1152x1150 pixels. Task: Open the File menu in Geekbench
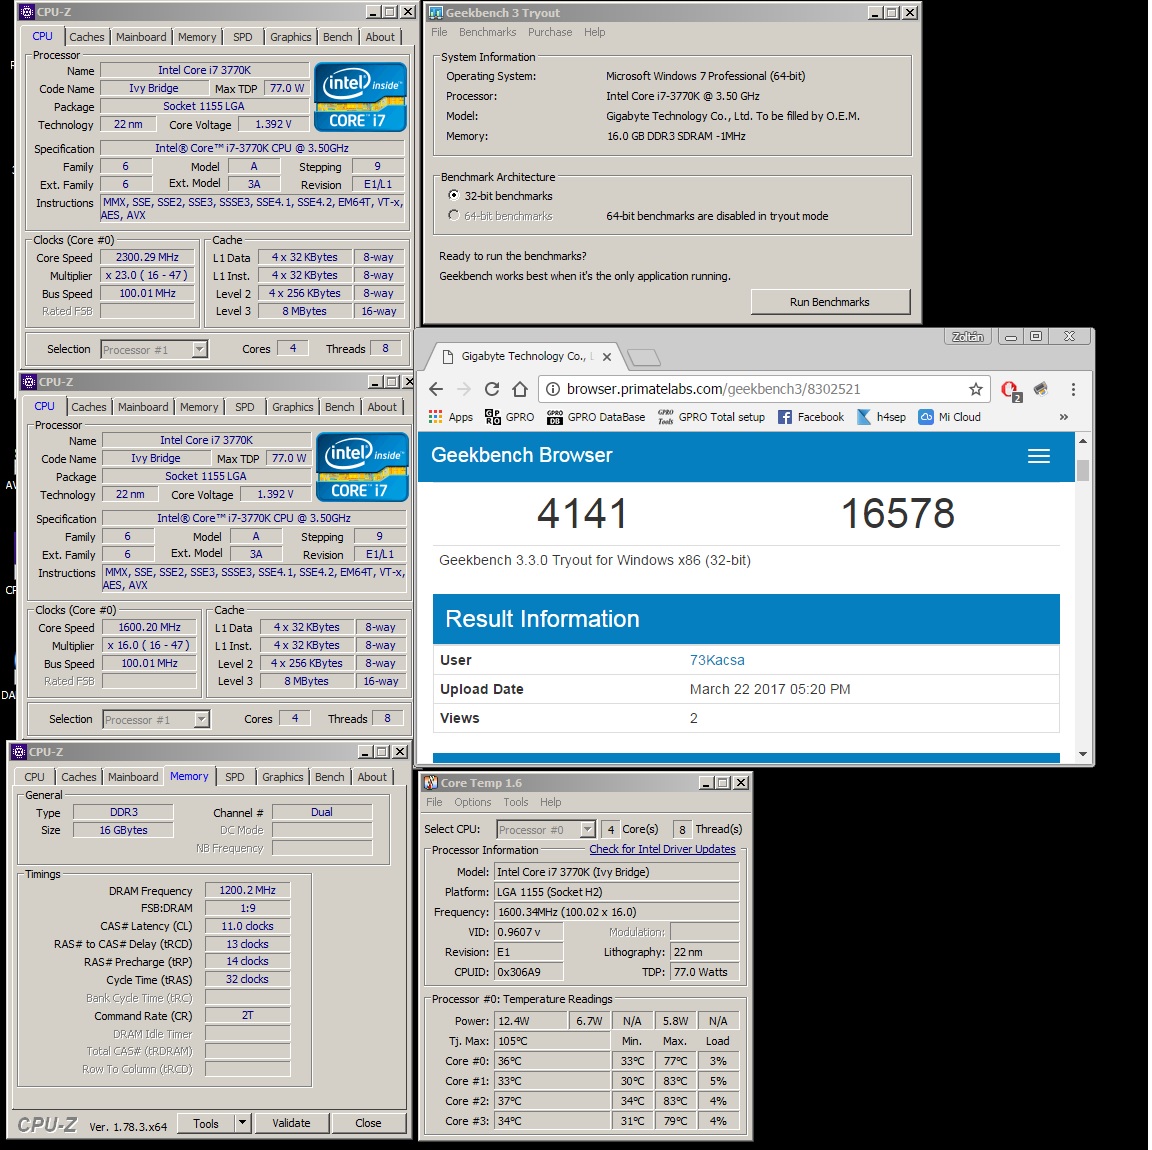(439, 32)
